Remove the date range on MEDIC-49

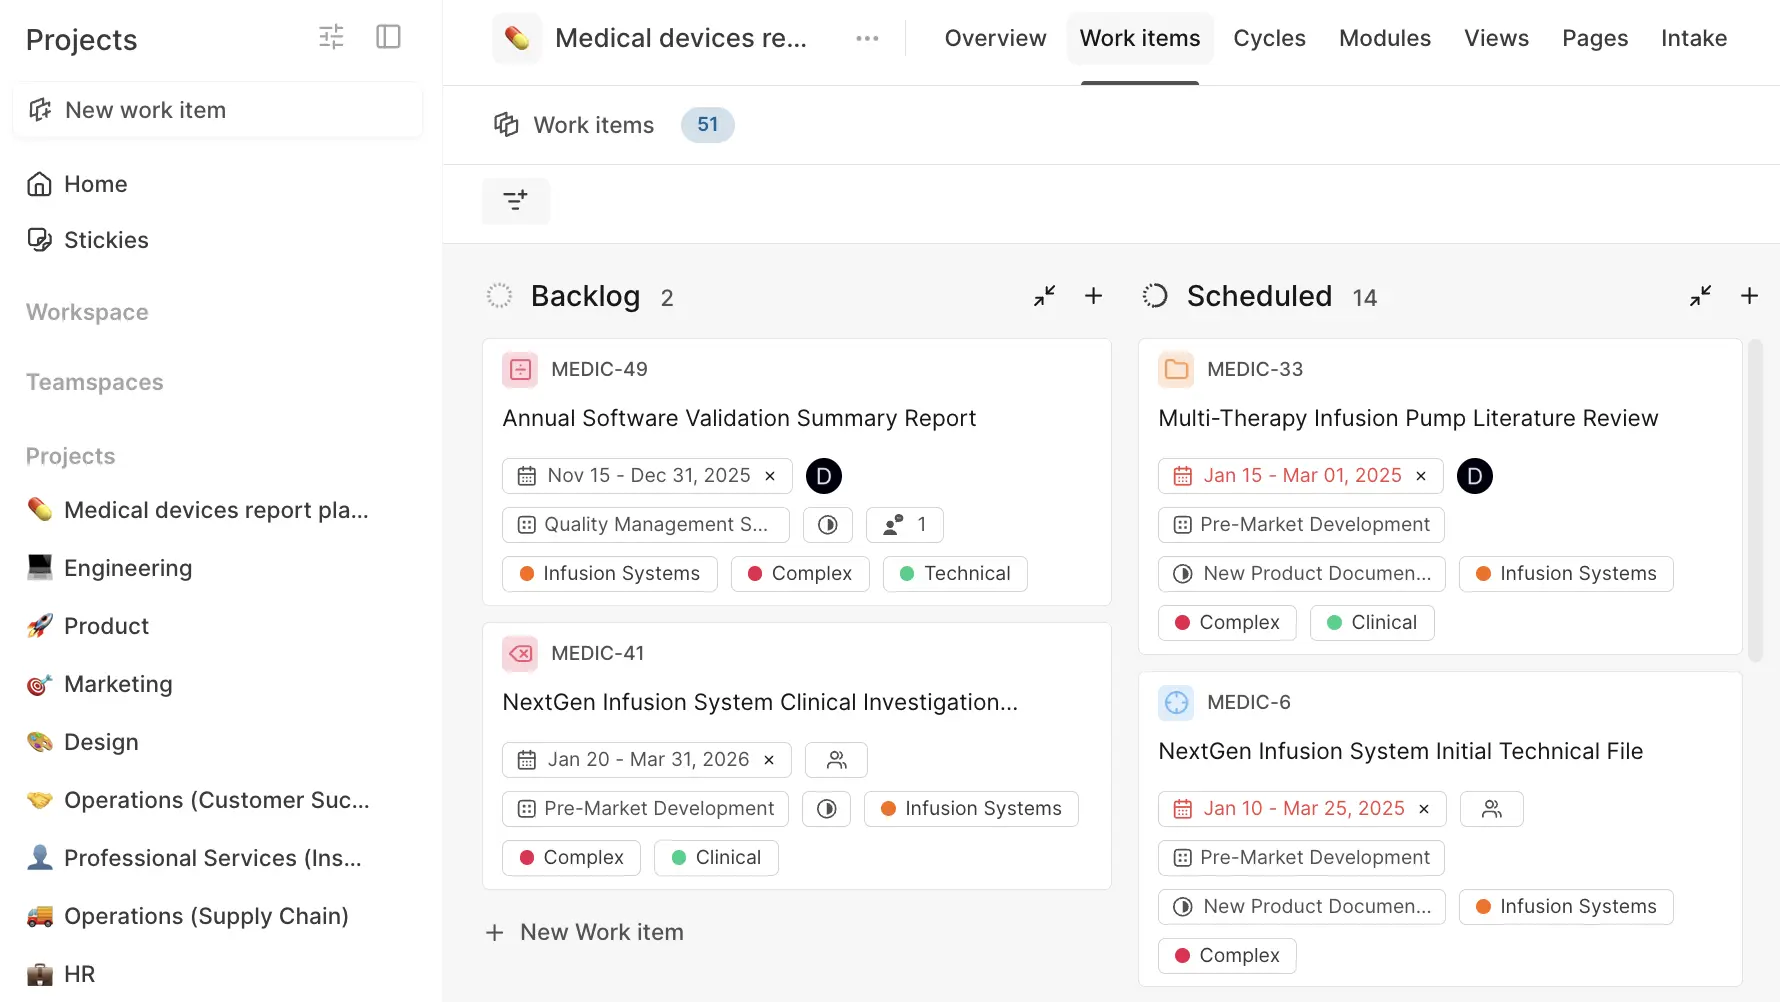770,476
